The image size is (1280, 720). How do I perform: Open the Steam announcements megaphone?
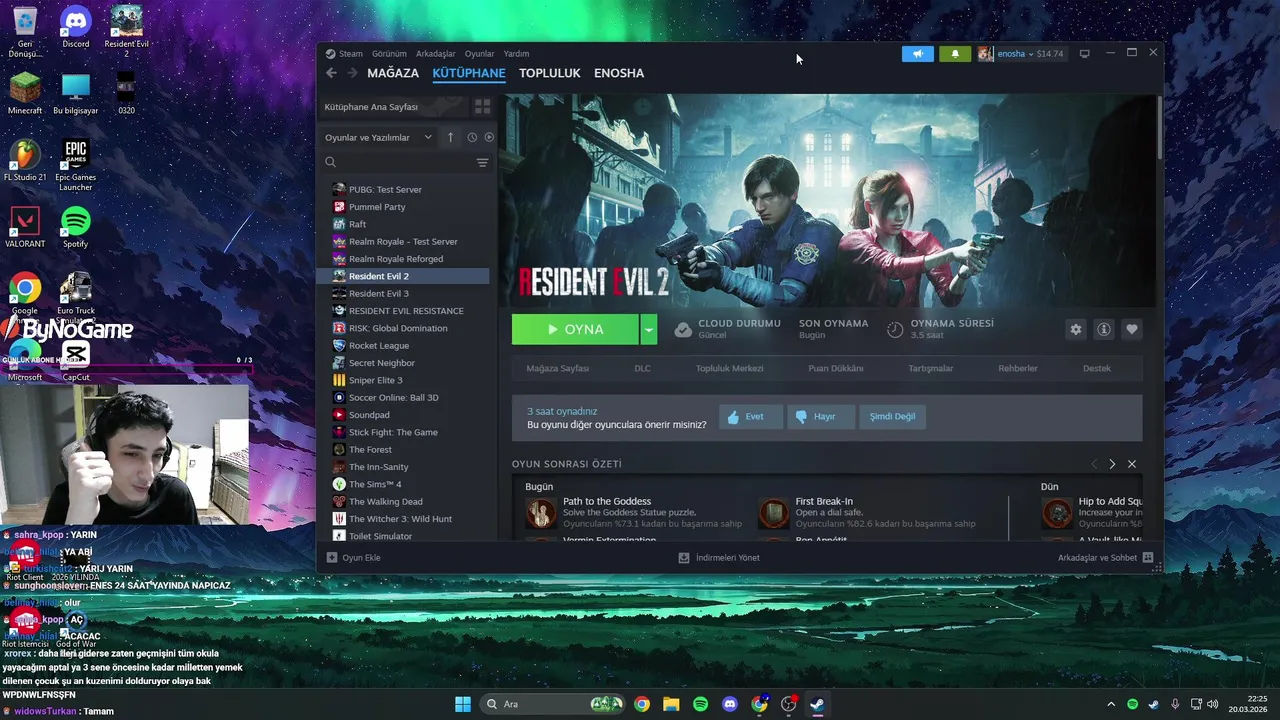click(917, 54)
